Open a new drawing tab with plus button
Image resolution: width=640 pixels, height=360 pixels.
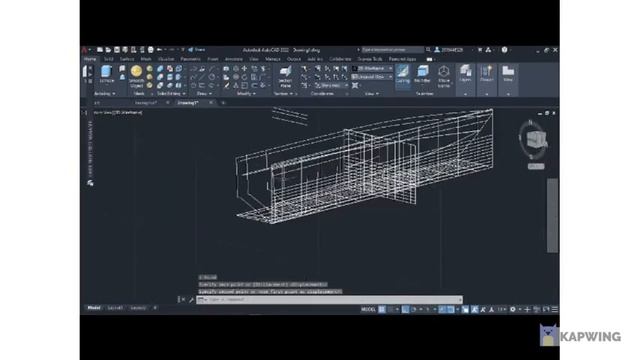(x=223, y=103)
